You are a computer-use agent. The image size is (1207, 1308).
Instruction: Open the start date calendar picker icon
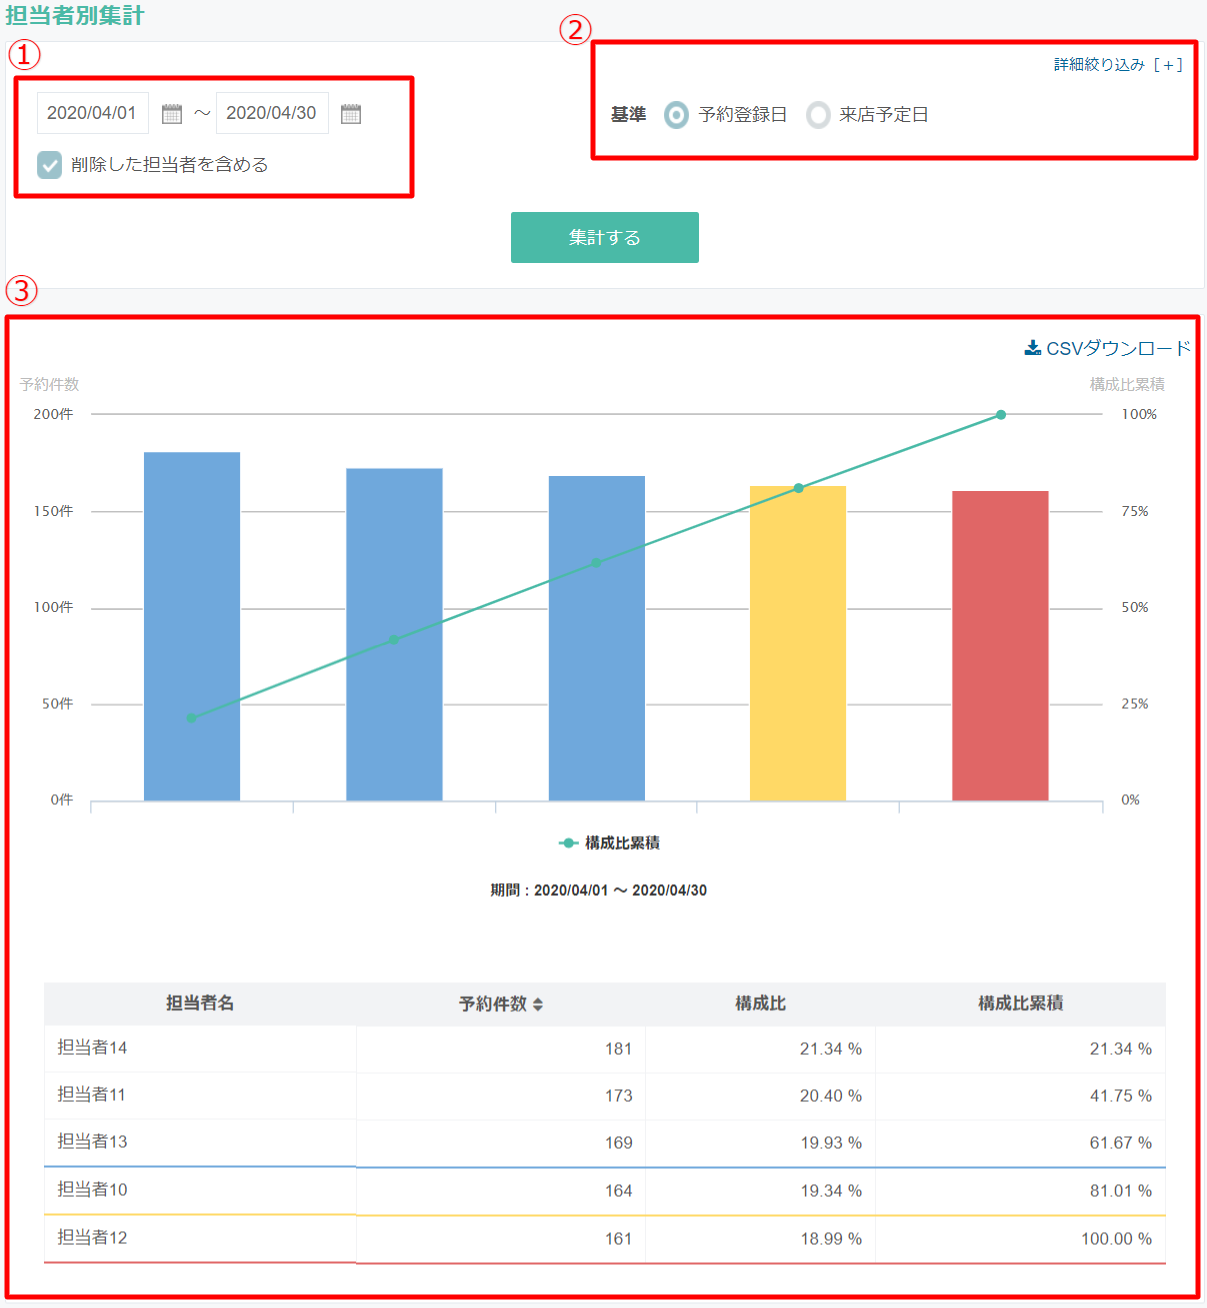tap(172, 114)
